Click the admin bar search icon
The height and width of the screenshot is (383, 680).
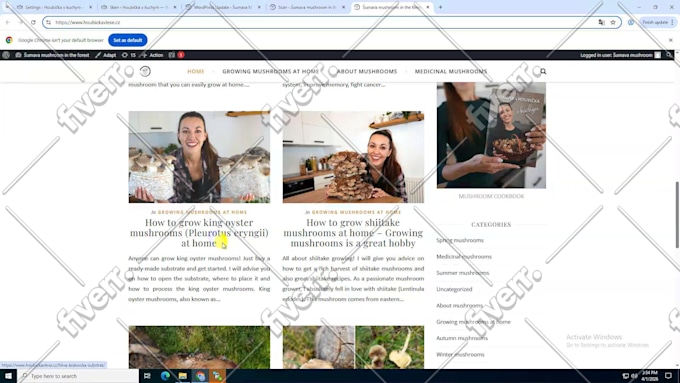[669, 55]
